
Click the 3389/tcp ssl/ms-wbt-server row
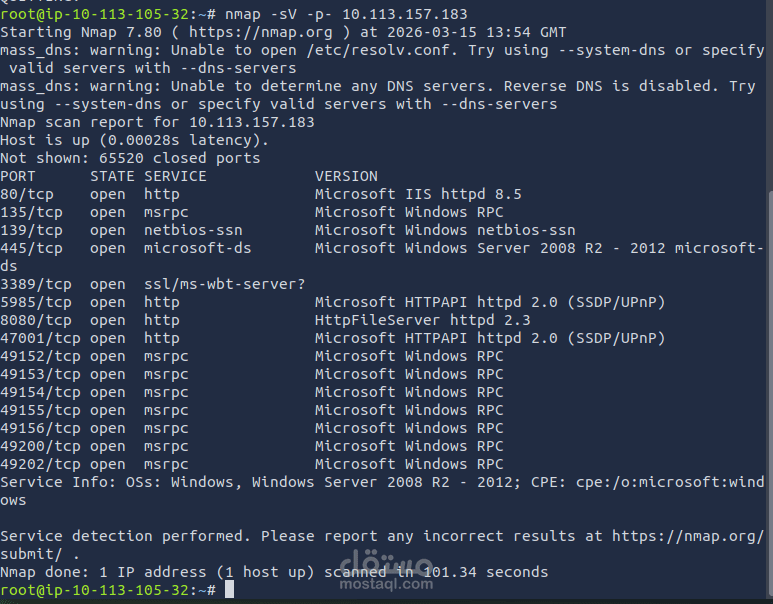[153, 284]
